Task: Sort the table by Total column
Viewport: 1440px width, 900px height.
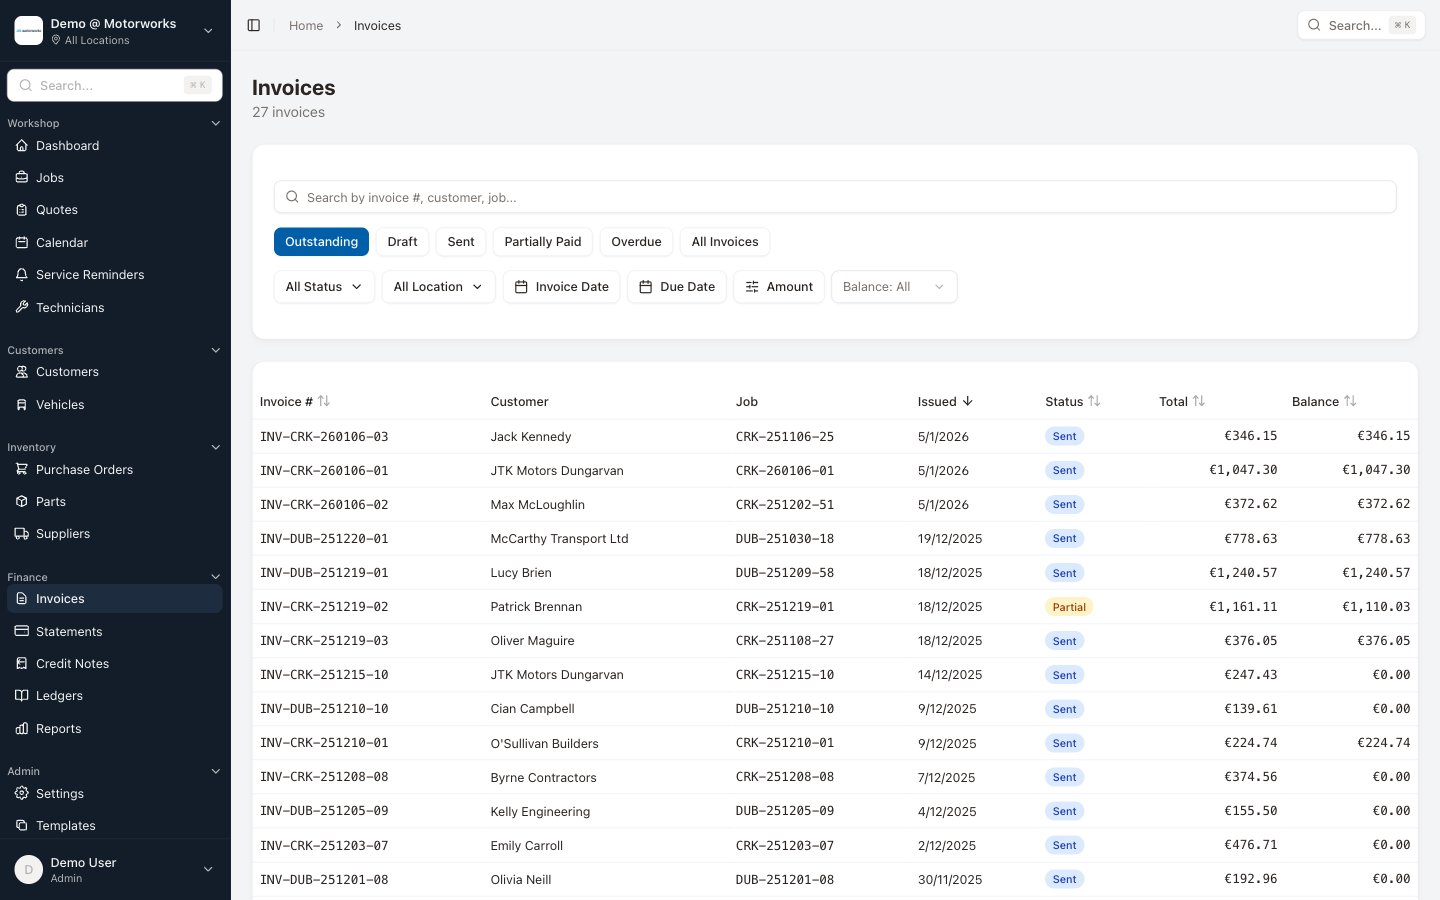Action: (x=1181, y=401)
